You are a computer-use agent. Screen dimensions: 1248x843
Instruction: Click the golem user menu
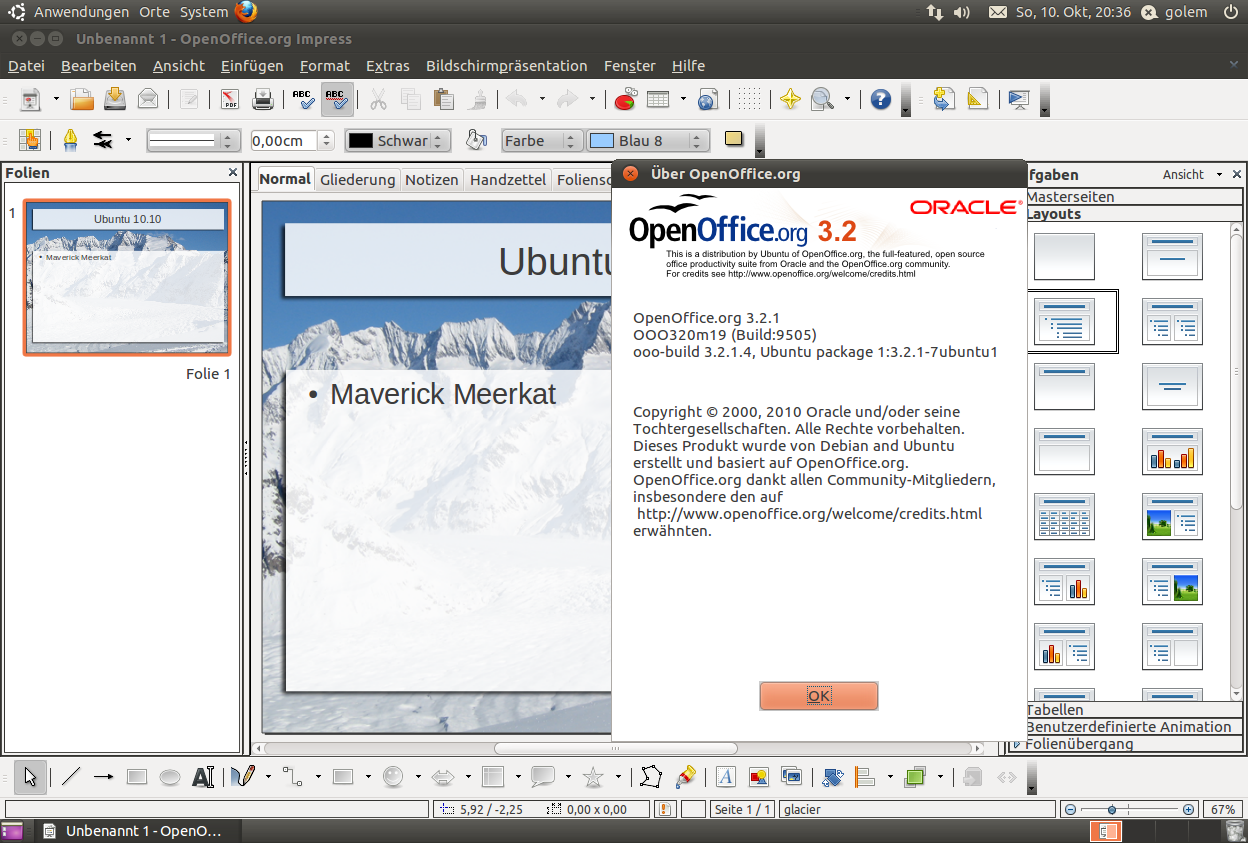click(1175, 12)
